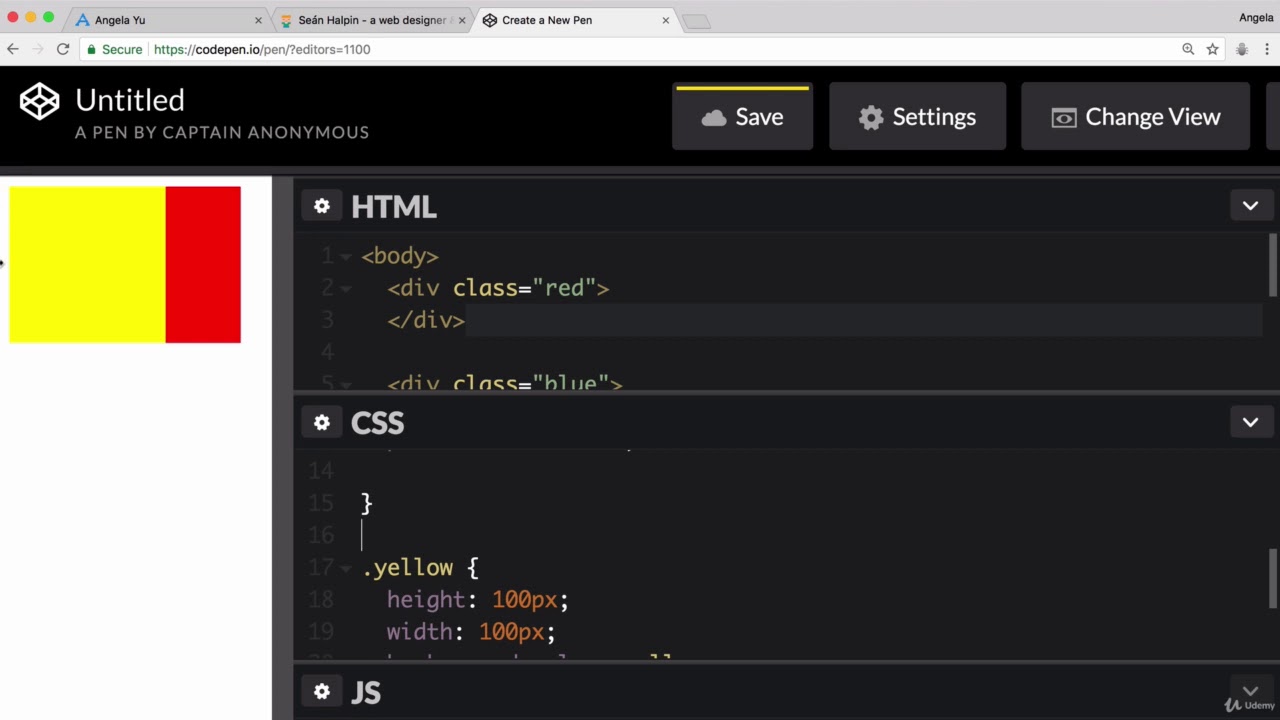Screen dimensions: 1280x720
Task: Open CSS editor settings gear
Action: coord(321,423)
